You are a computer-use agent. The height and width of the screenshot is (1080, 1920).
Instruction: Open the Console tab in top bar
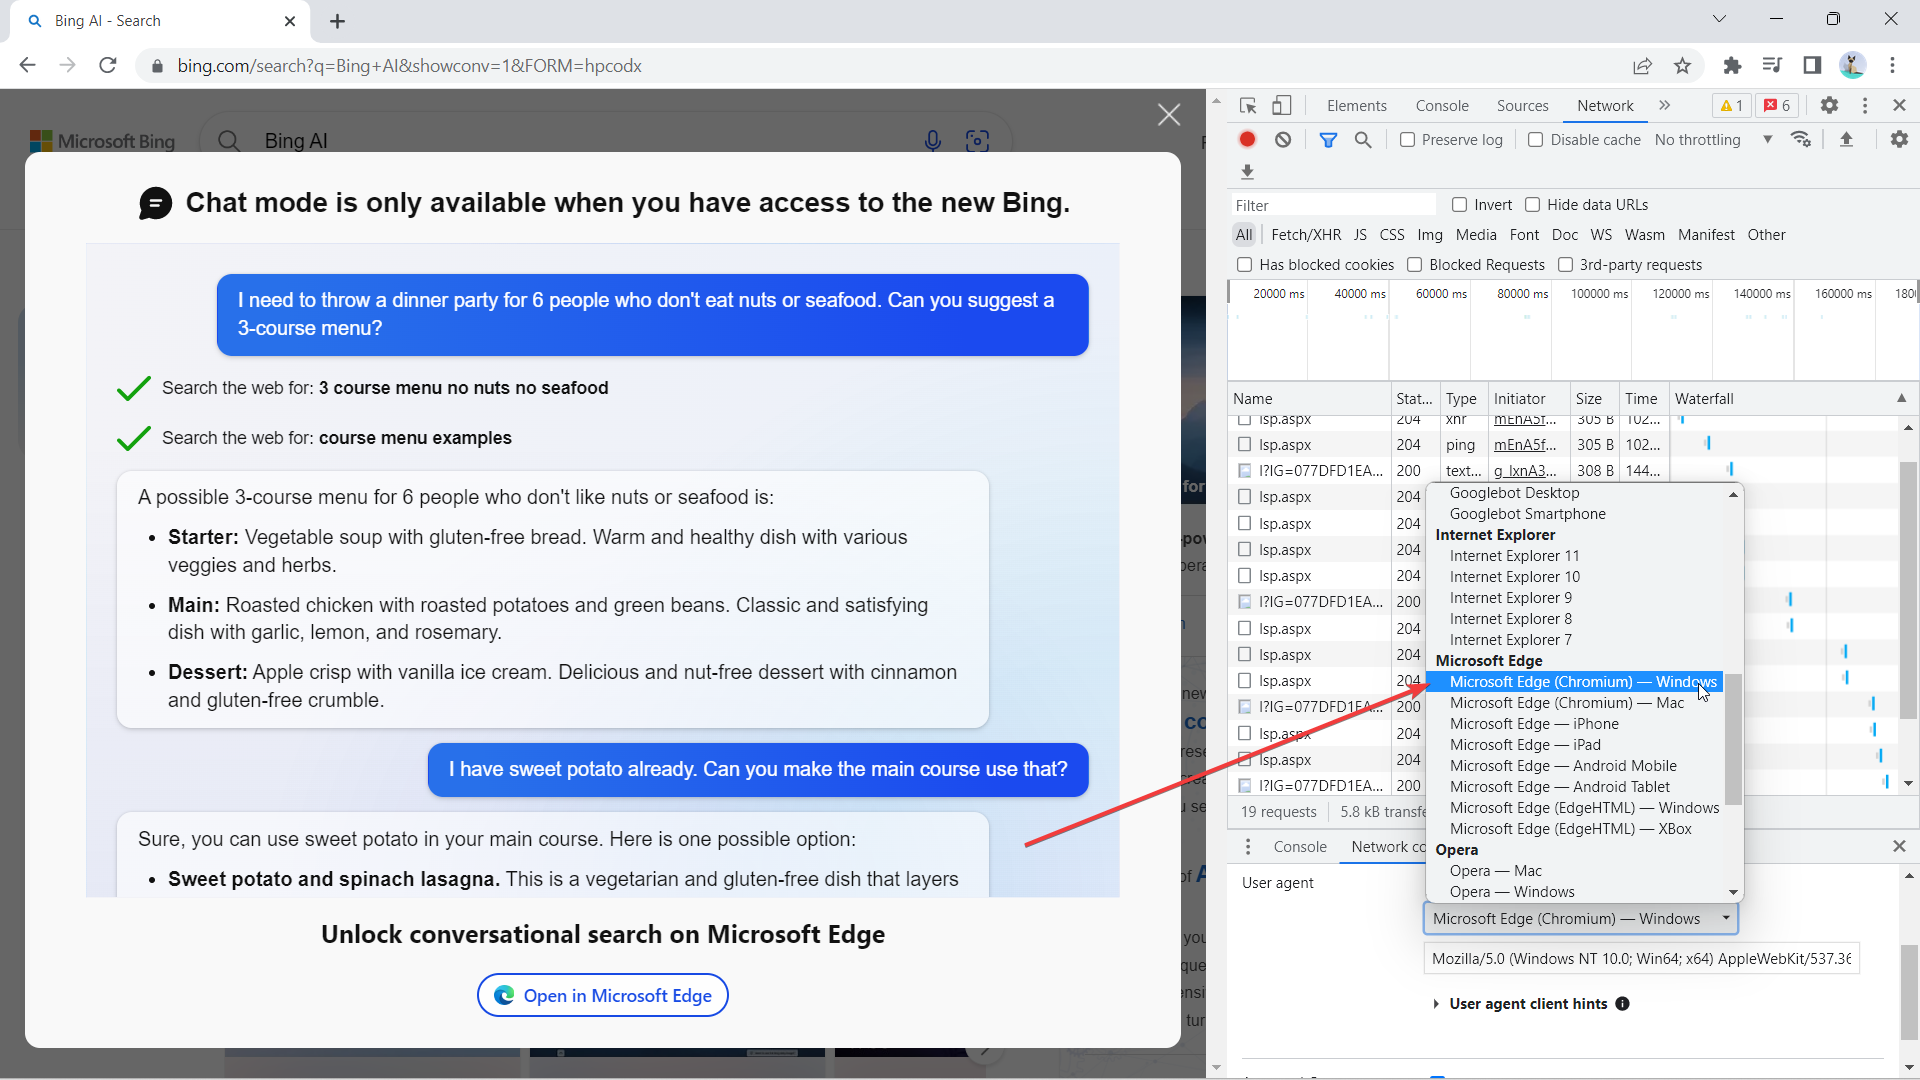point(1442,106)
